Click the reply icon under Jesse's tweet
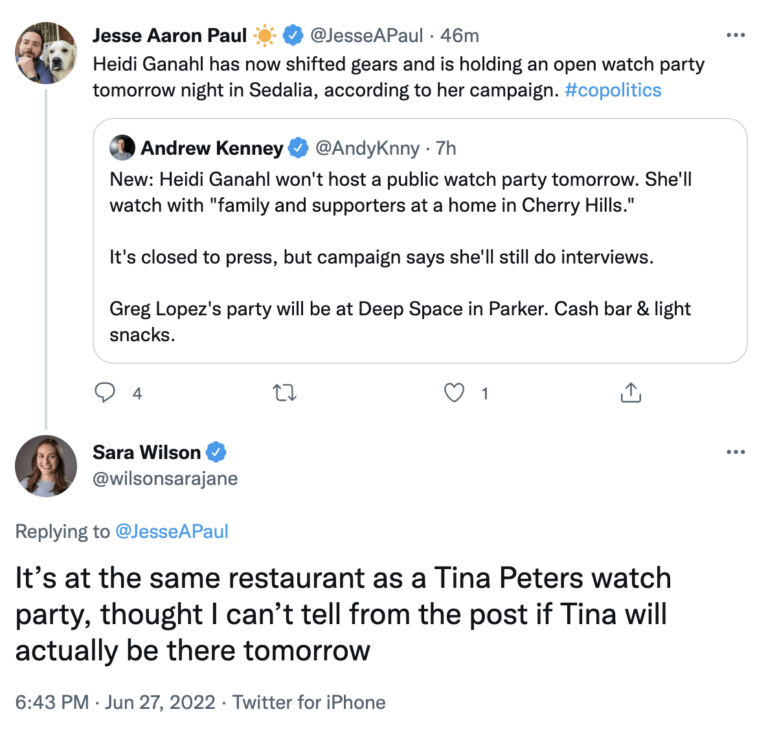 106,393
